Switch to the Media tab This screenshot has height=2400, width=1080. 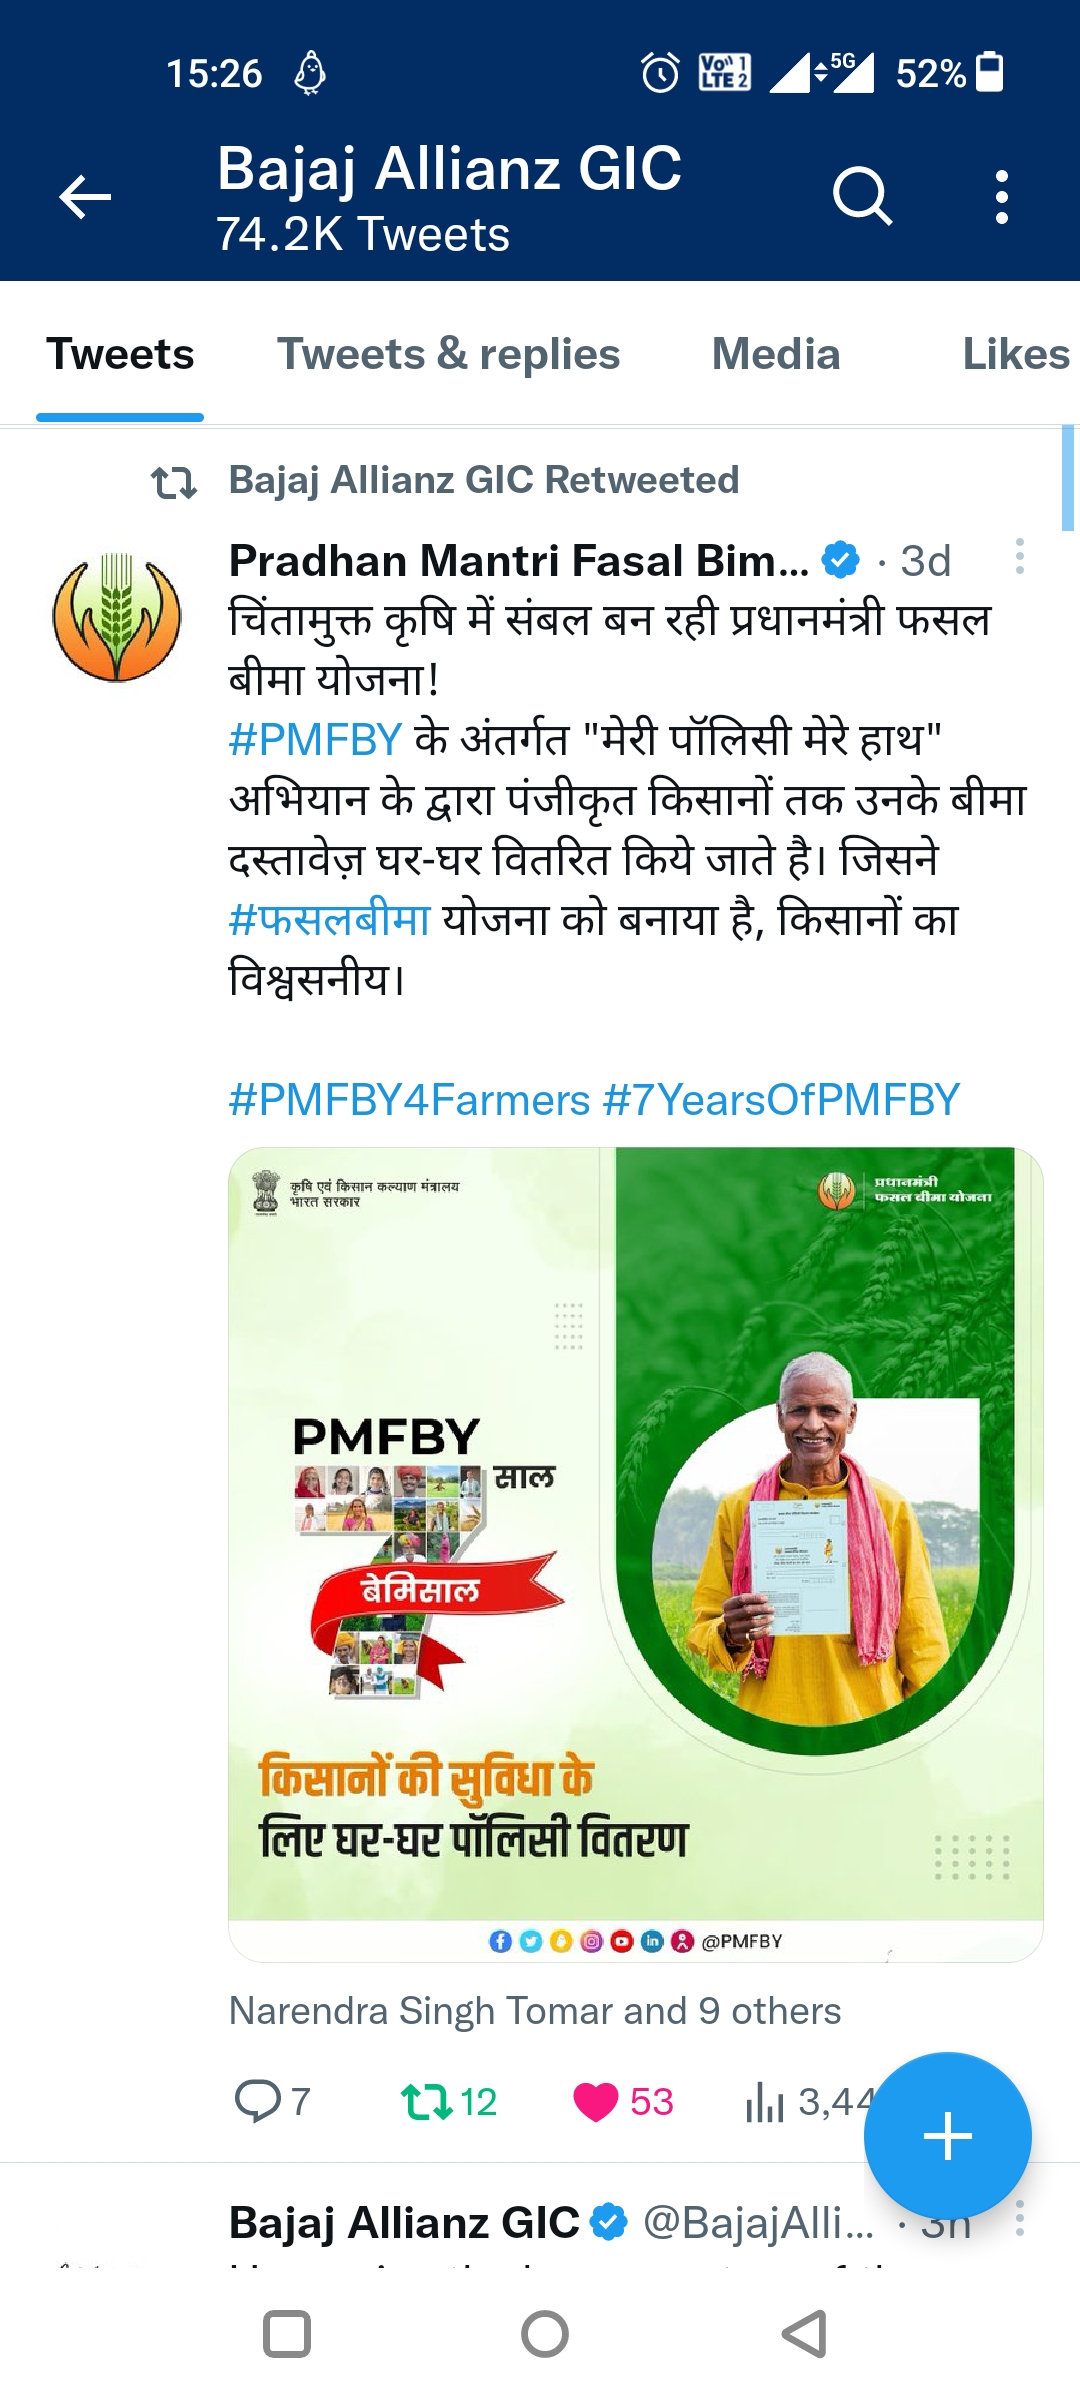click(776, 354)
